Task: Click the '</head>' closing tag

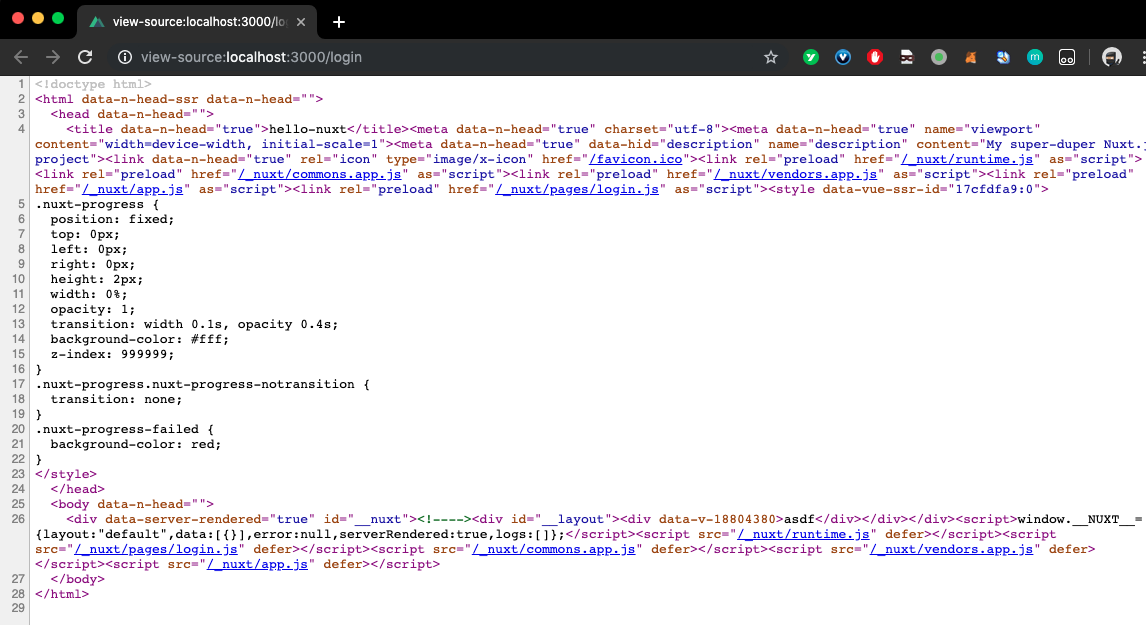Action: (x=77, y=489)
